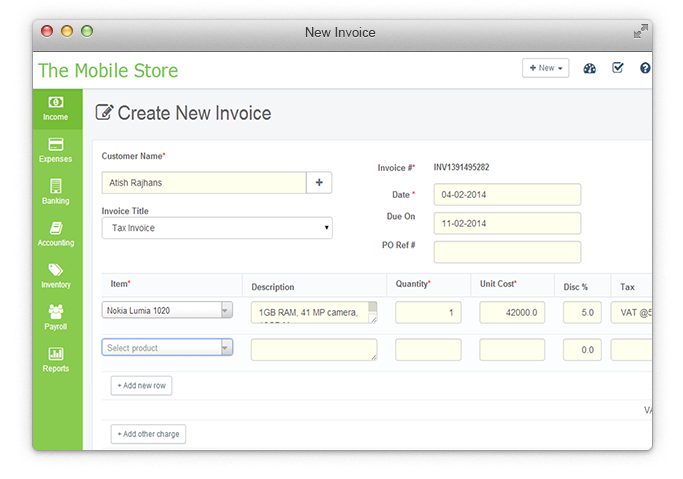Image resolution: width=683 pixels, height=479 pixels.
Task: Click the green zoom window button
Action: (x=87, y=31)
